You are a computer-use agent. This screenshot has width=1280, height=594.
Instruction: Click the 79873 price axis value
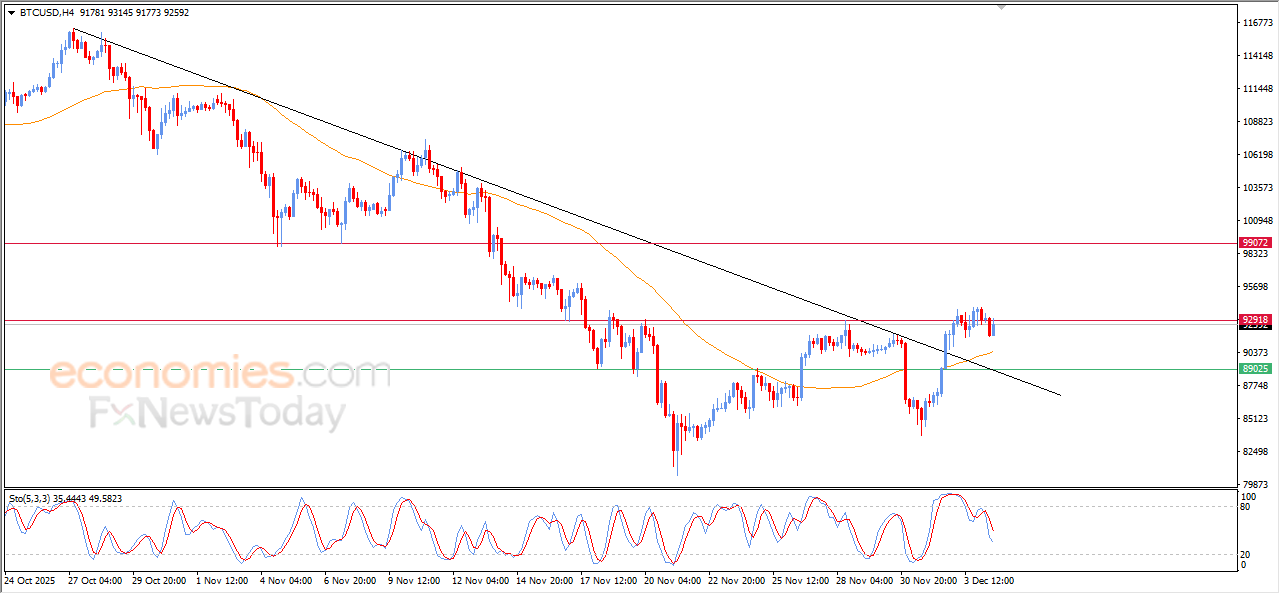point(1256,485)
